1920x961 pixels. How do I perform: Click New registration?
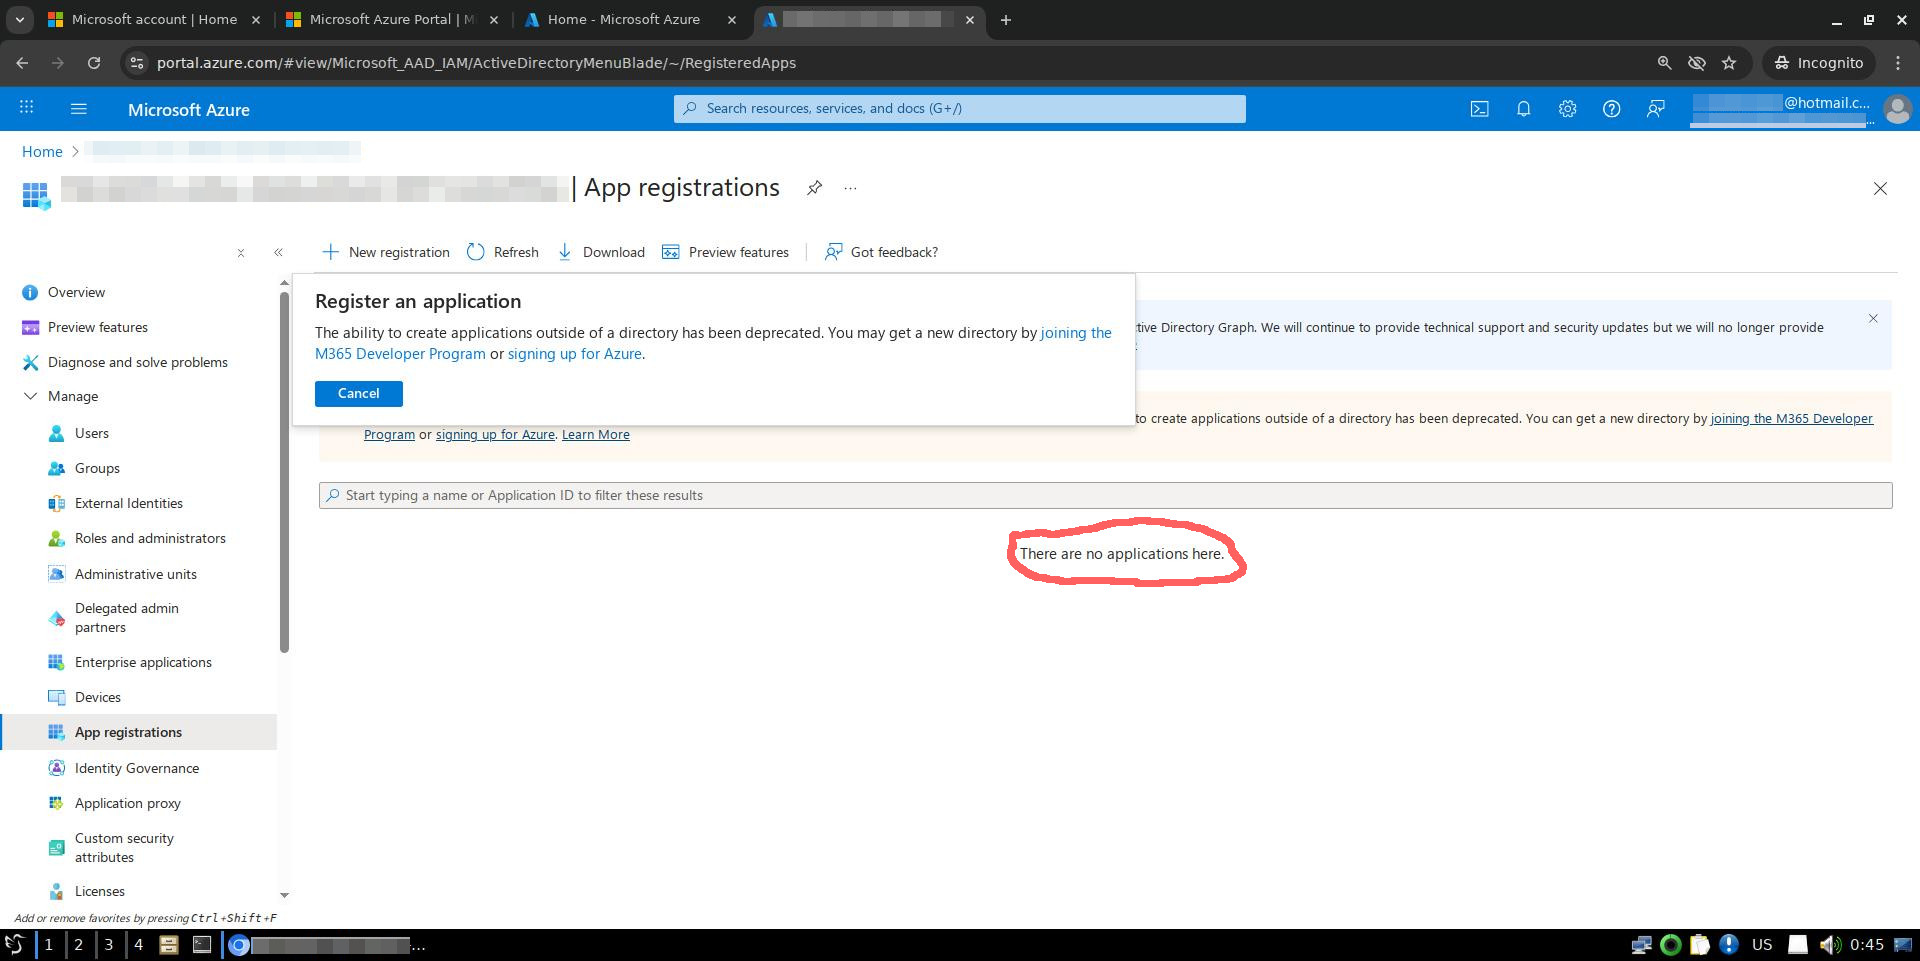click(x=386, y=252)
